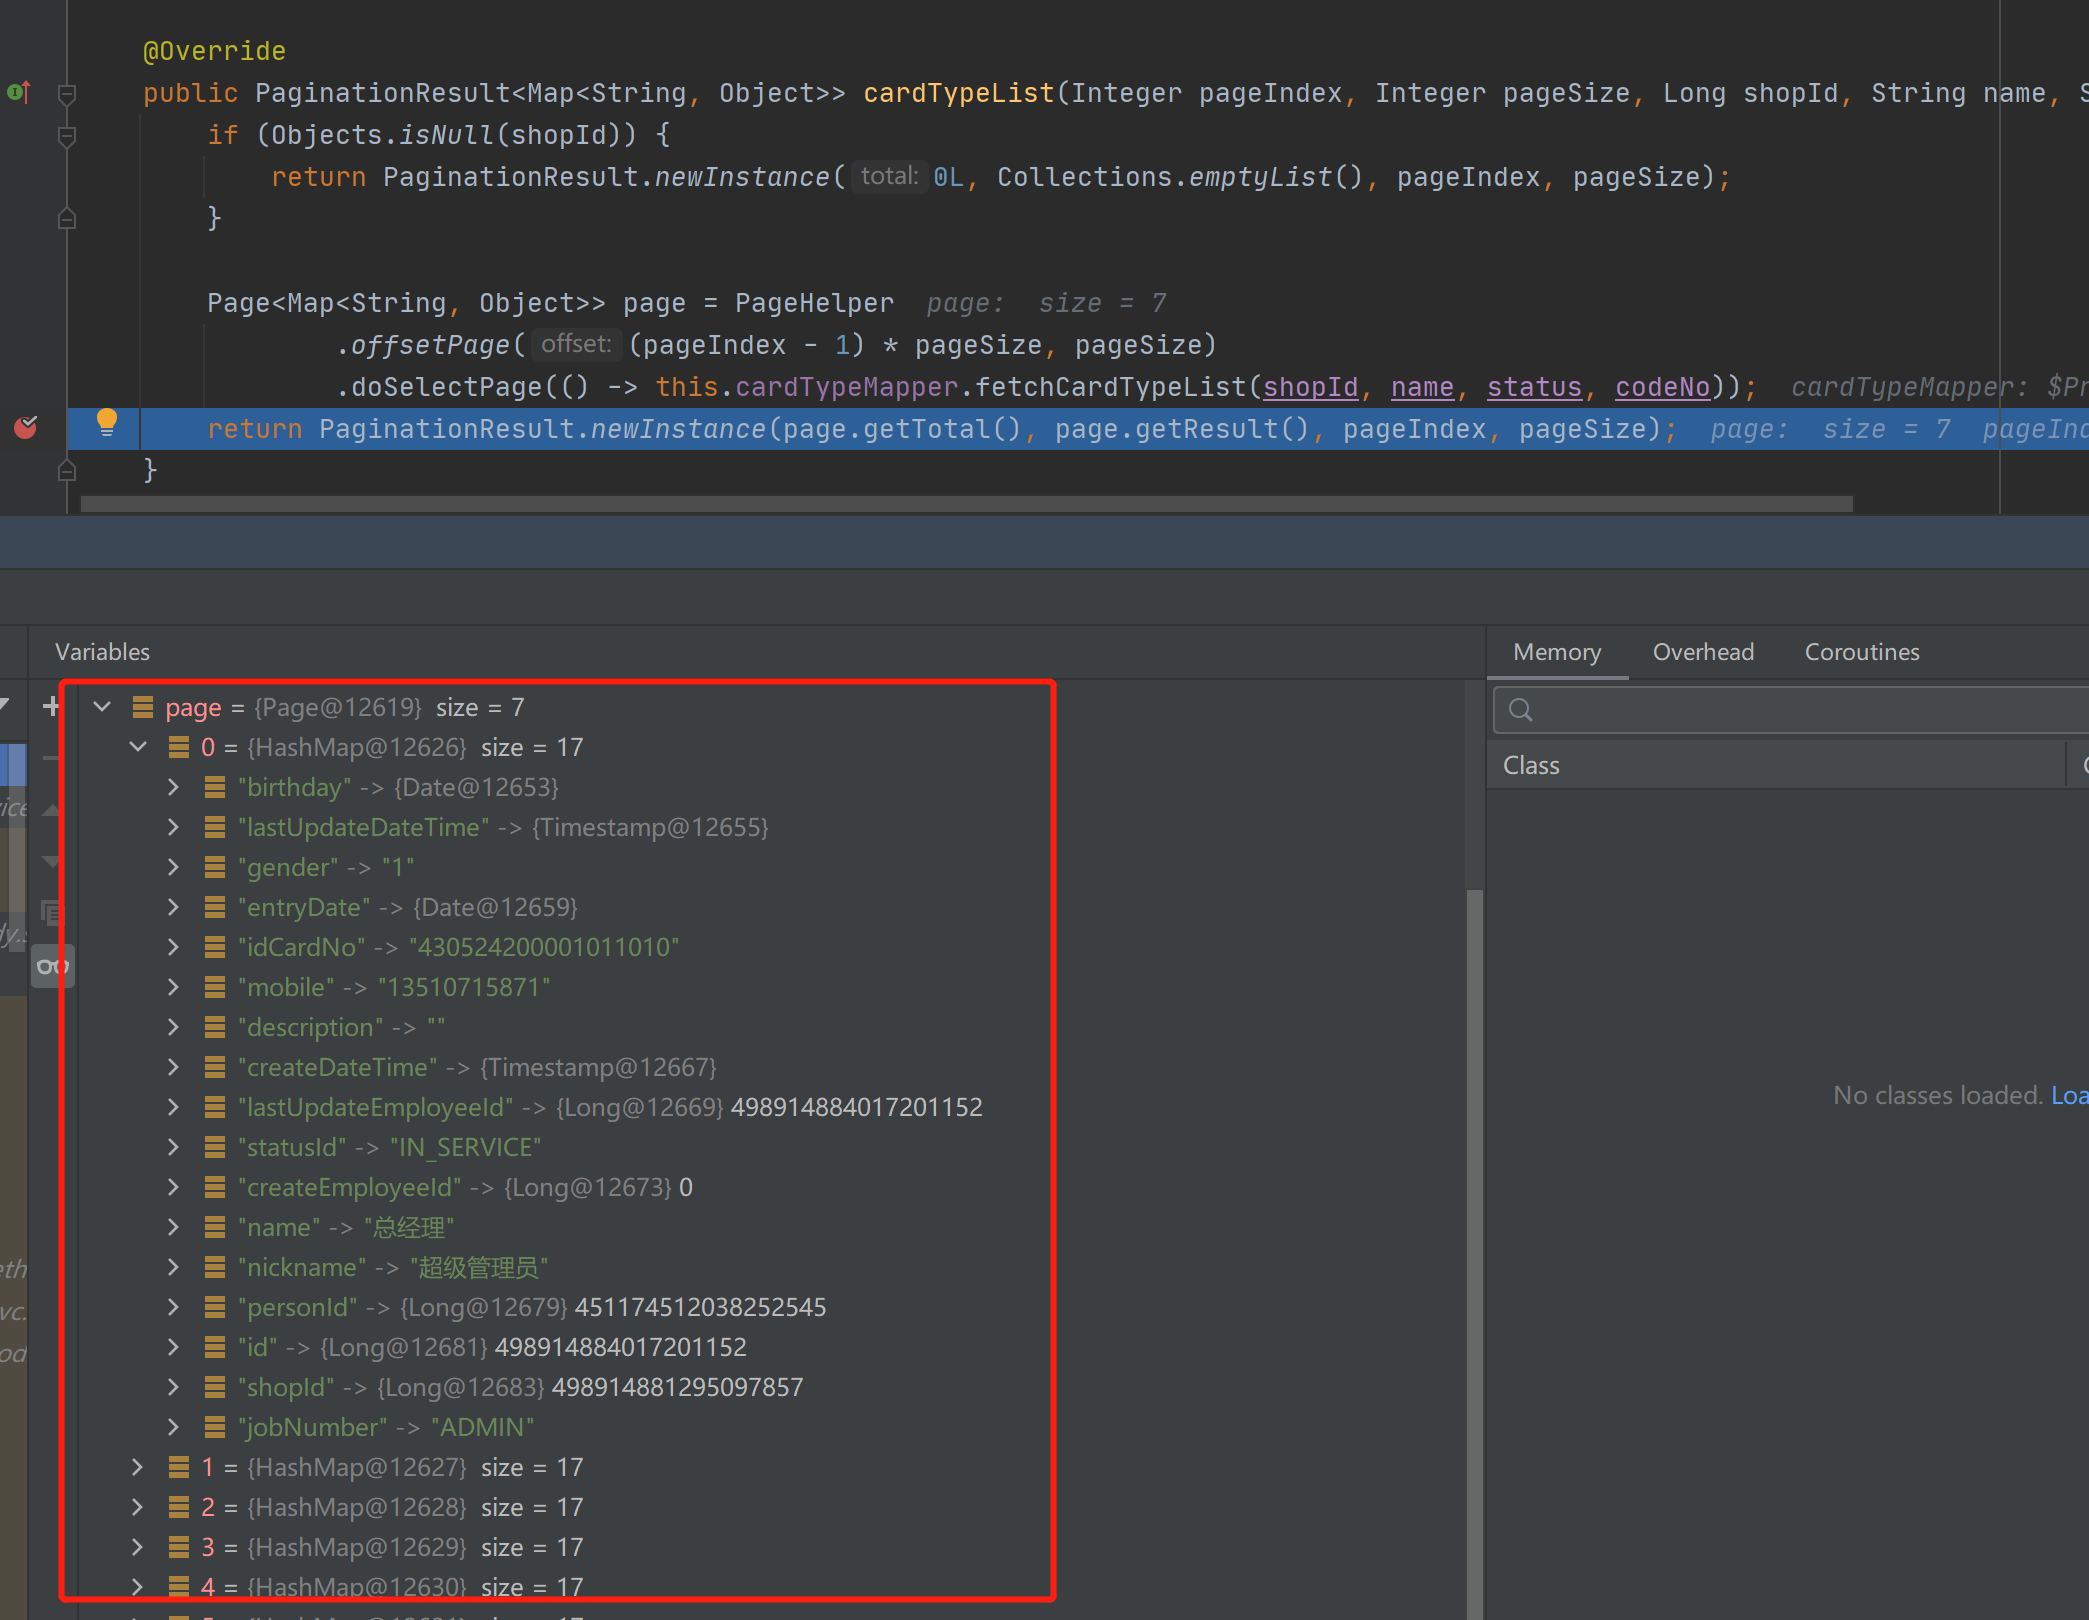Click the overriding method gutter icon
2089x1620 pixels.
pyautogui.click(x=18, y=92)
